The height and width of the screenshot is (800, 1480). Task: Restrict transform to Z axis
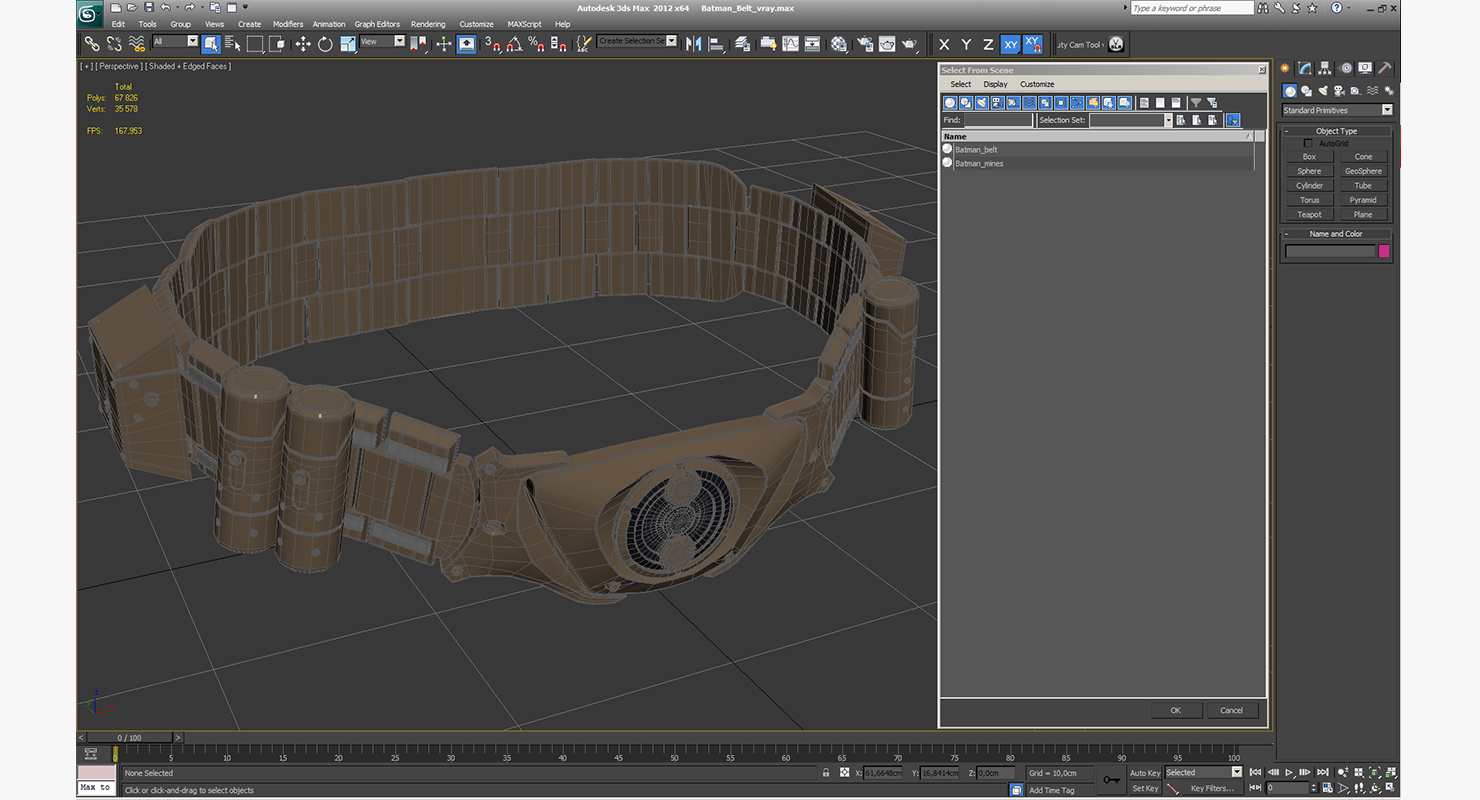click(988, 44)
